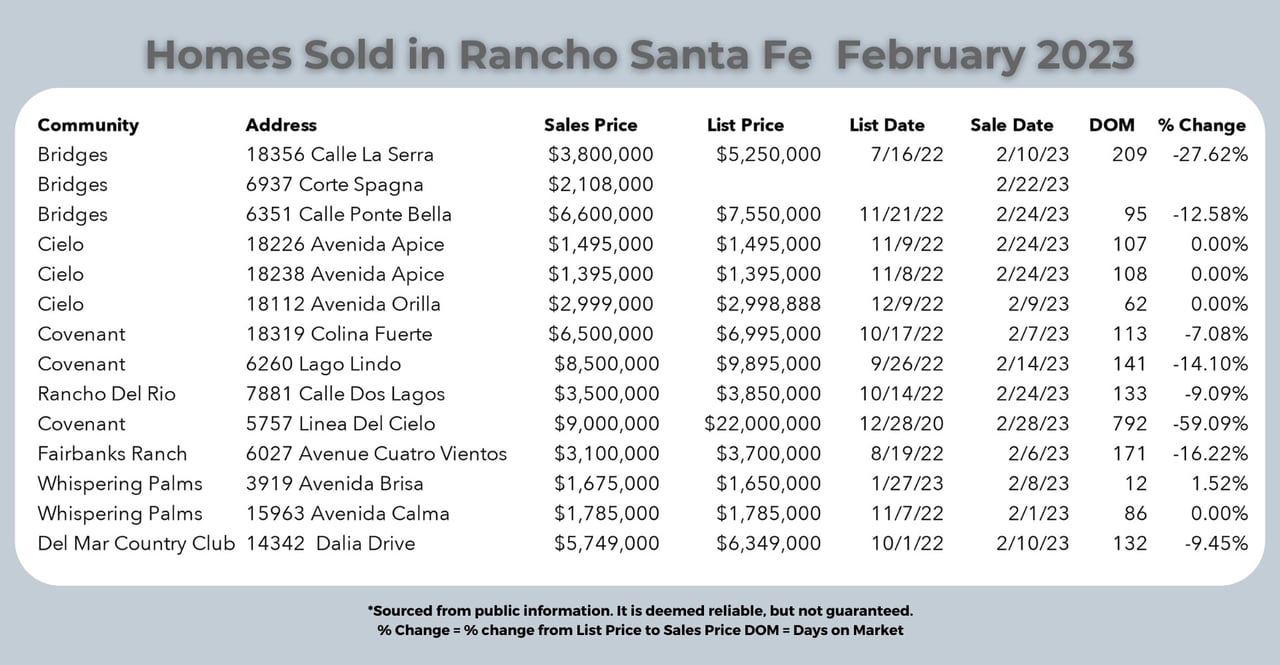Select address 6027 Avenue Cuatro Vientos

coord(376,454)
